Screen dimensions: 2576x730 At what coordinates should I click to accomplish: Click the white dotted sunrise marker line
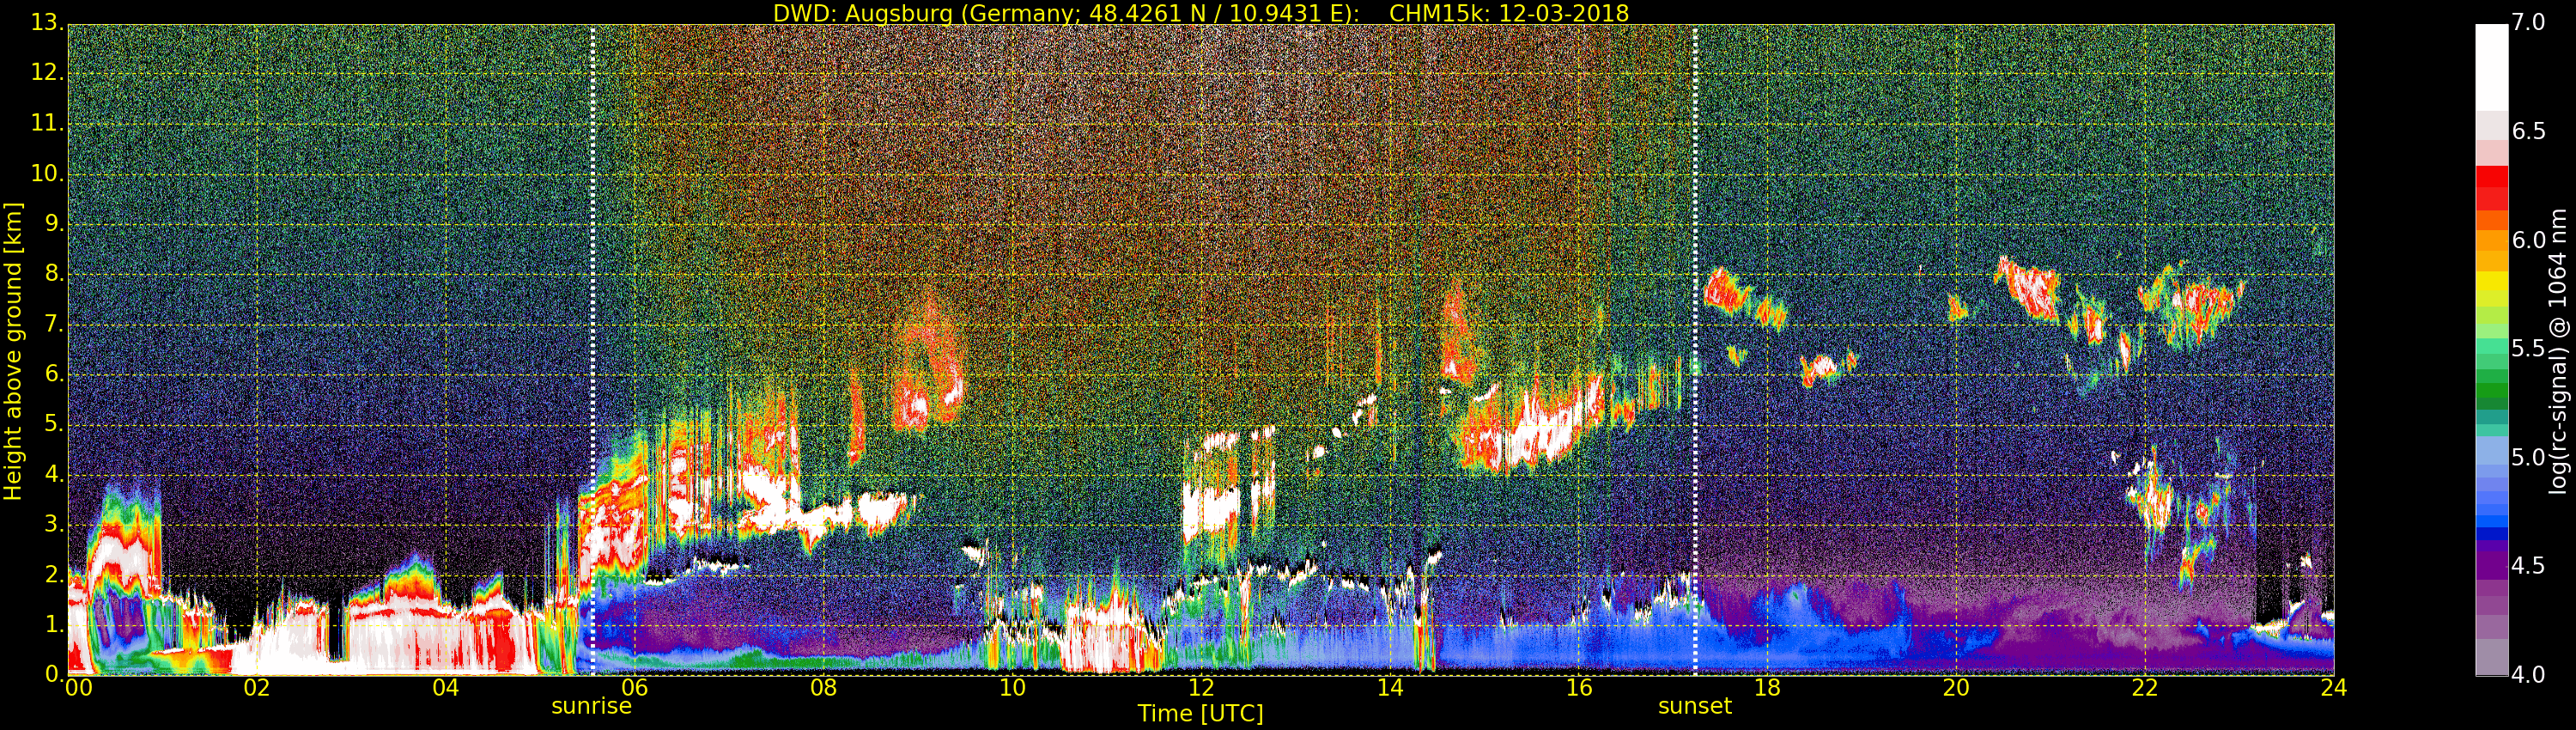point(593,350)
